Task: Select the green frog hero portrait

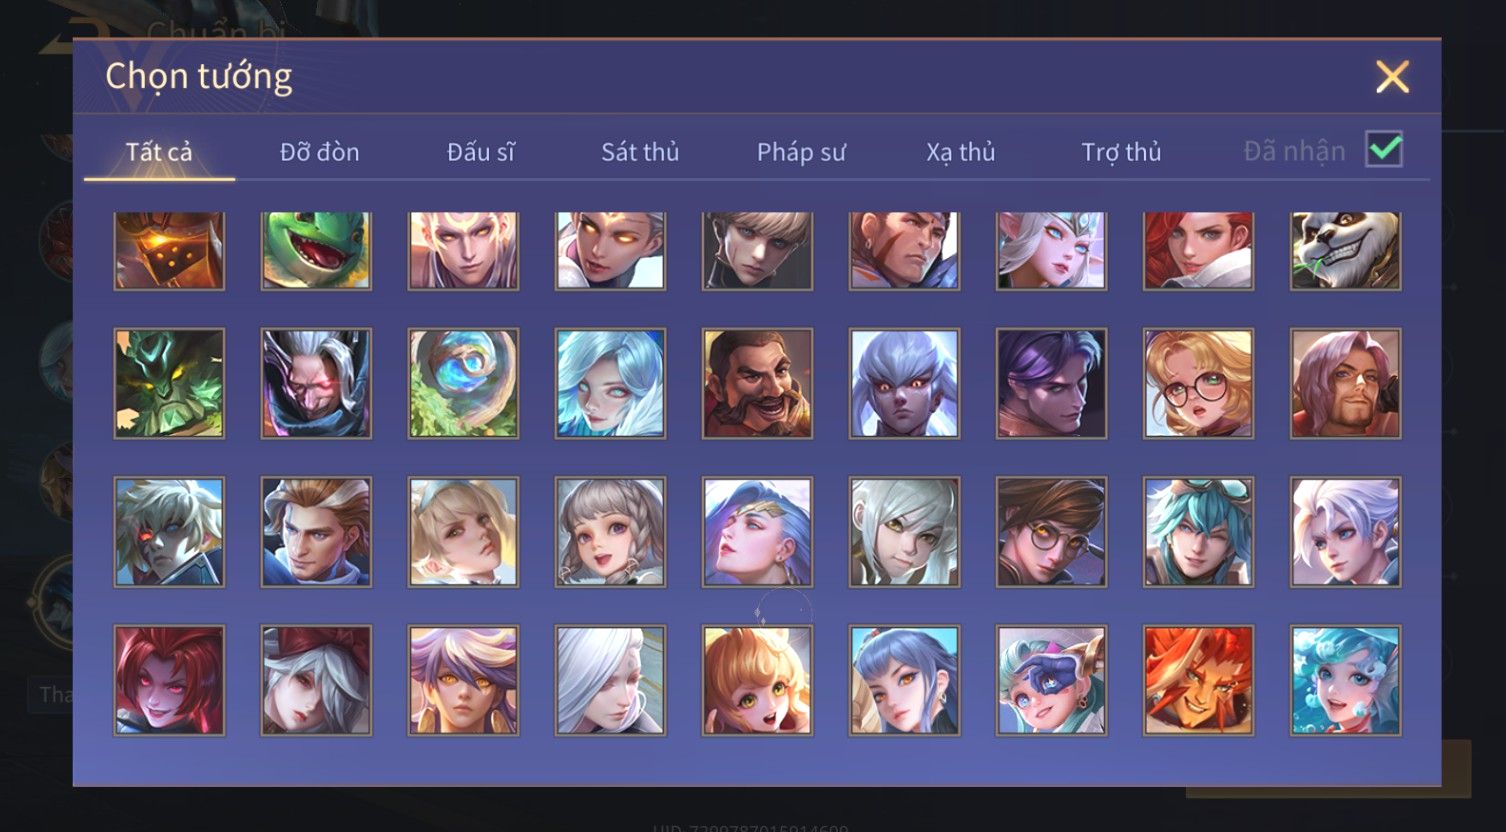Action: (x=316, y=251)
